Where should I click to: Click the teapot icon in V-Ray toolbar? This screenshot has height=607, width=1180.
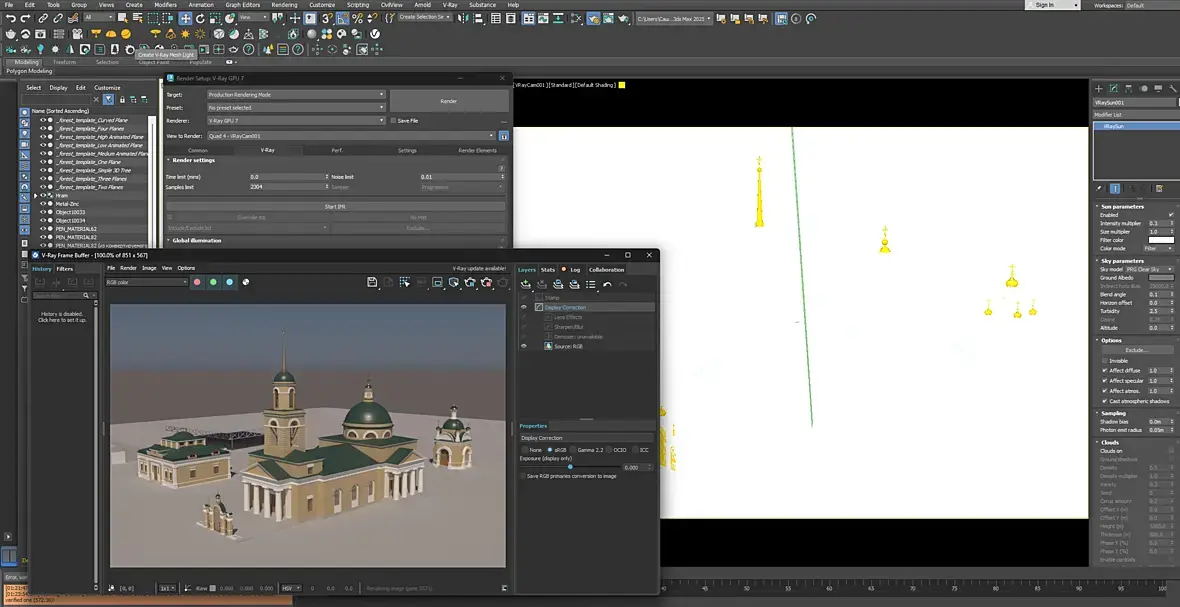pyautogui.click(x=11, y=34)
